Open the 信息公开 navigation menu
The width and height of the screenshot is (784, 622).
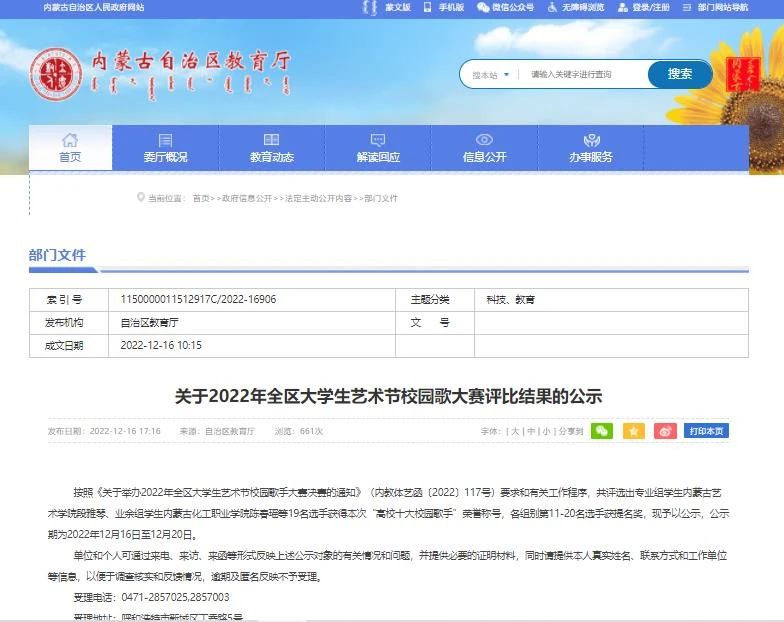tap(484, 148)
